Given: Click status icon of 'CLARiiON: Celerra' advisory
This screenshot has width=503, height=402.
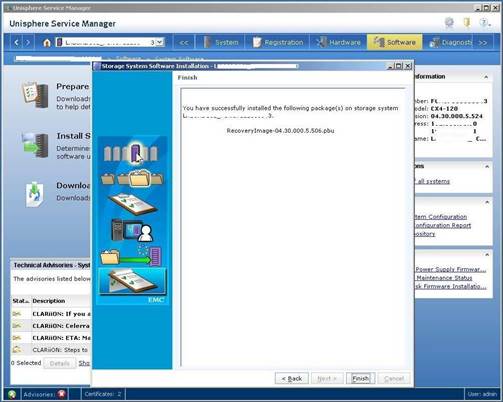Looking at the screenshot, I should (x=17, y=326).
